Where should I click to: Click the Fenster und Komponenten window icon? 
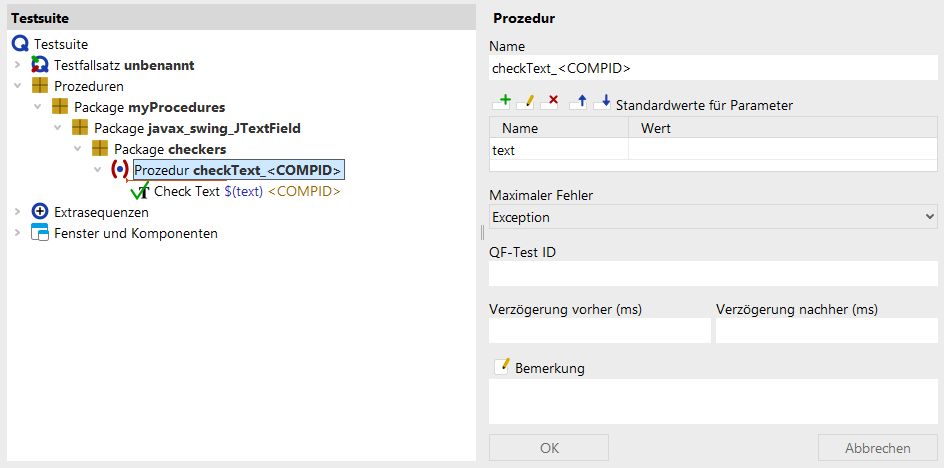click(x=39, y=233)
